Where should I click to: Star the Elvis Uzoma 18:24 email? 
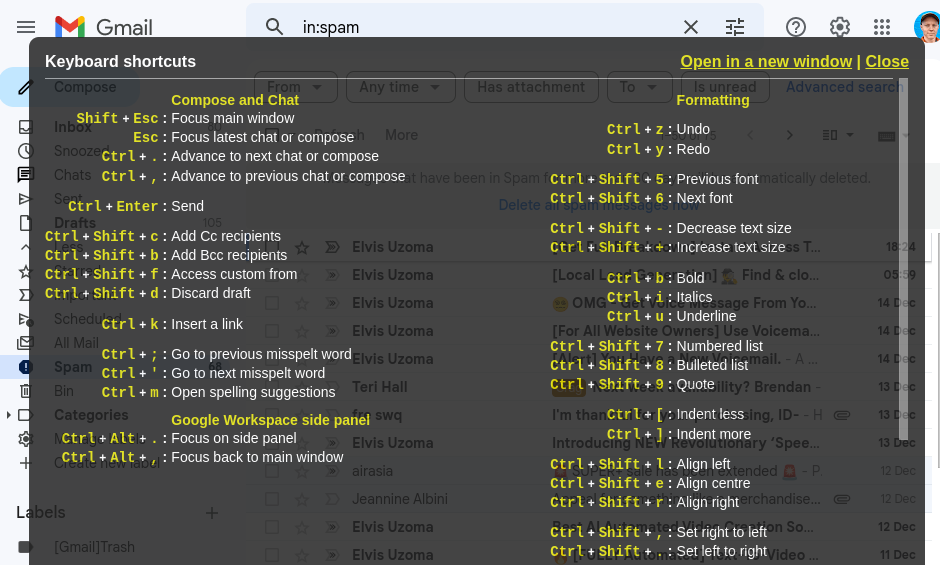(x=302, y=247)
